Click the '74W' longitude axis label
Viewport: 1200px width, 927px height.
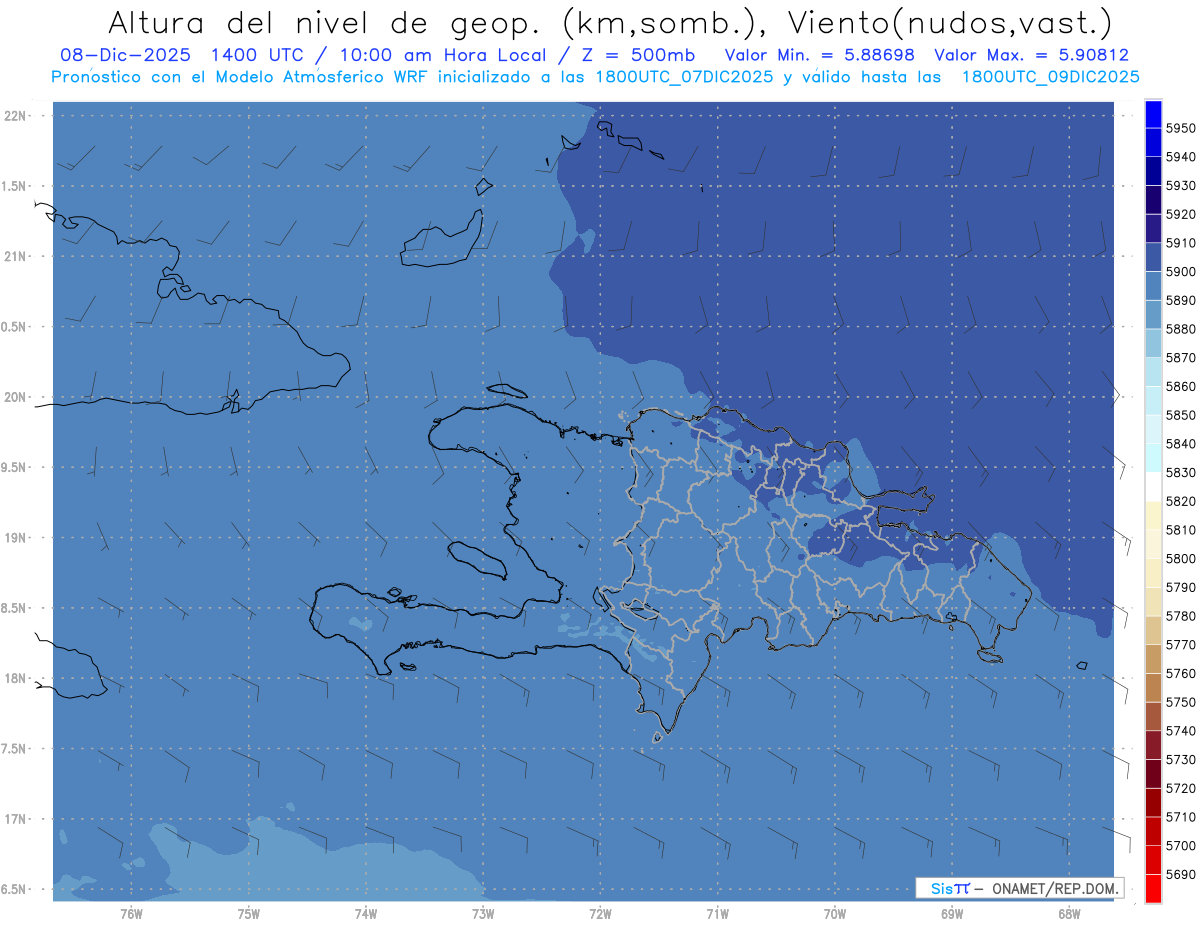(x=365, y=914)
